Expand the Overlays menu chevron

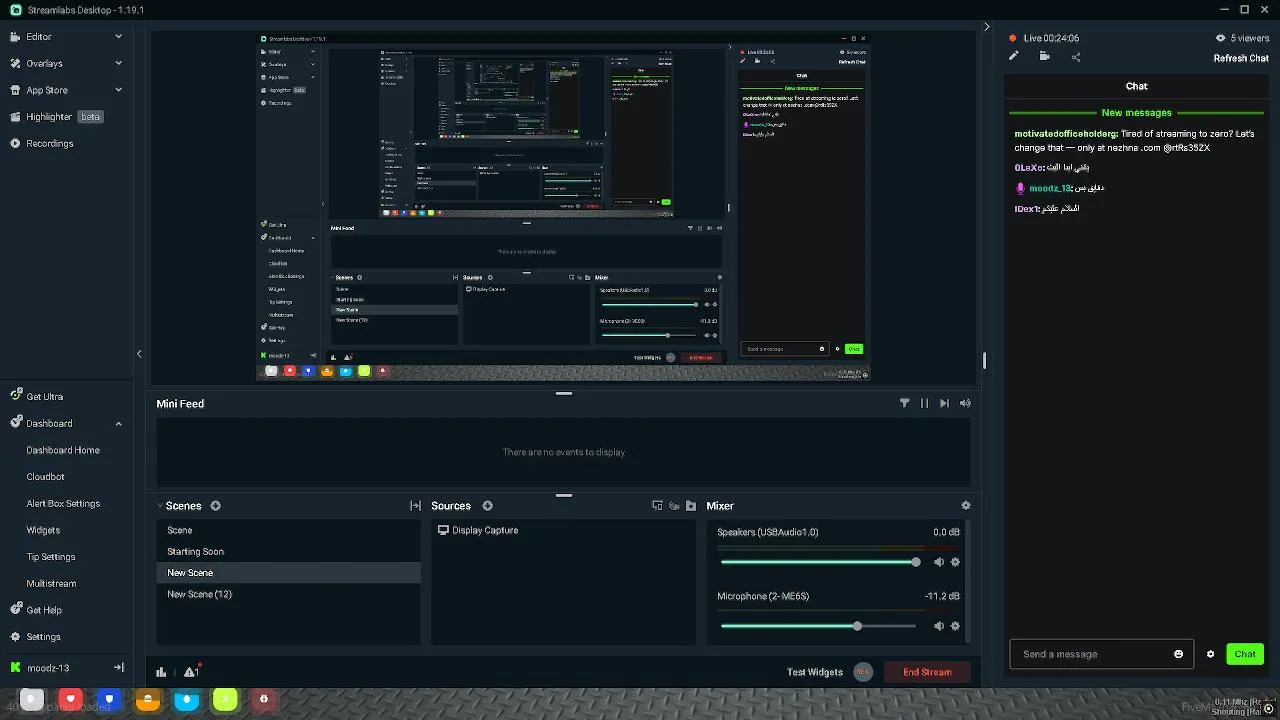[118, 63]
